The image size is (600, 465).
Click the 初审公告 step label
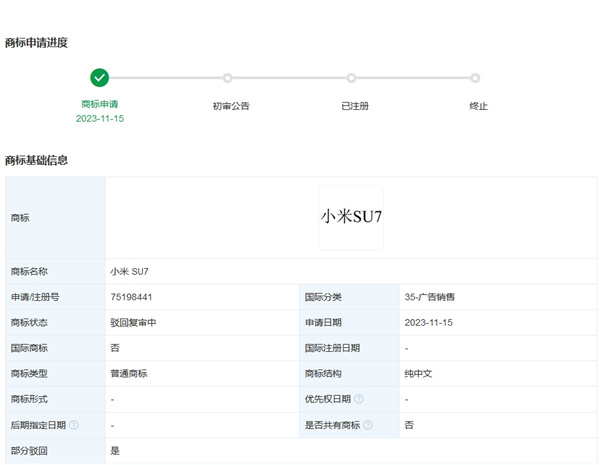(231, 106)
